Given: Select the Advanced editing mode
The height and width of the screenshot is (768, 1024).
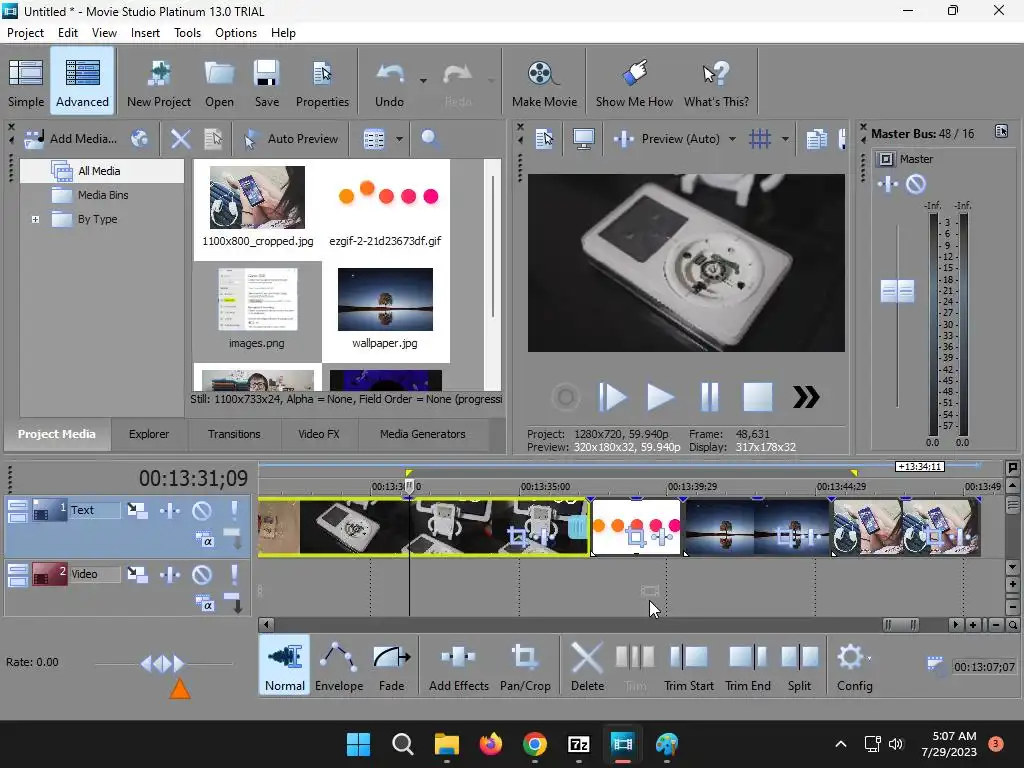Looking at the screenshot, I should [82, 82].
